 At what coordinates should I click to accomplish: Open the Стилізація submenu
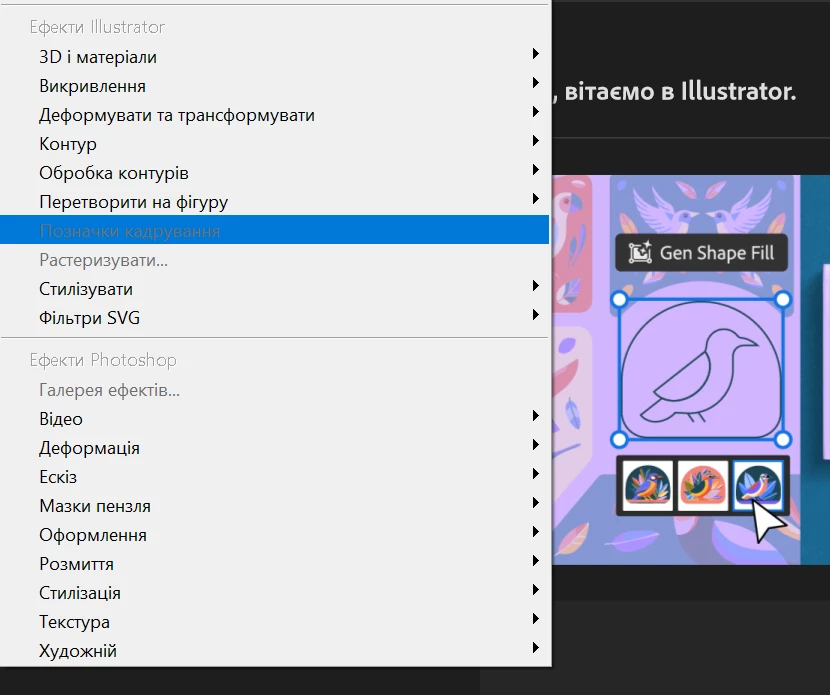tap(275, 593)
